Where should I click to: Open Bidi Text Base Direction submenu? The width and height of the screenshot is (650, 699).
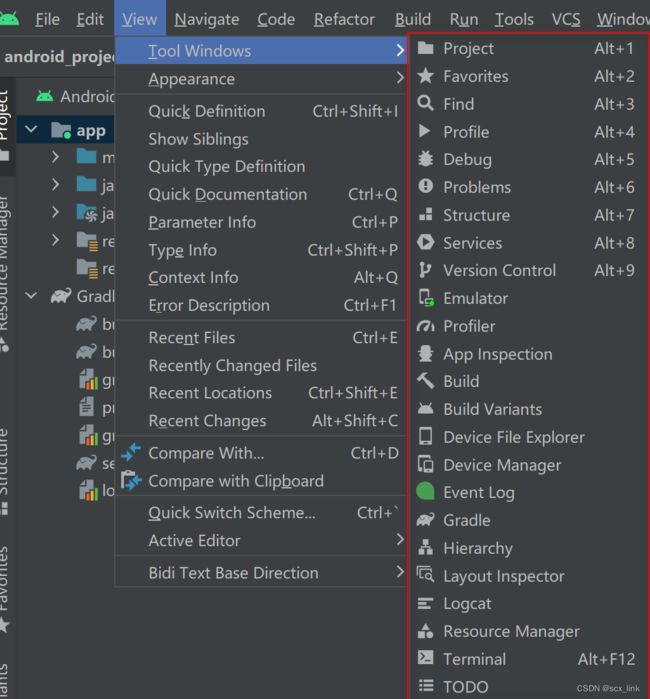pos(261,572)
